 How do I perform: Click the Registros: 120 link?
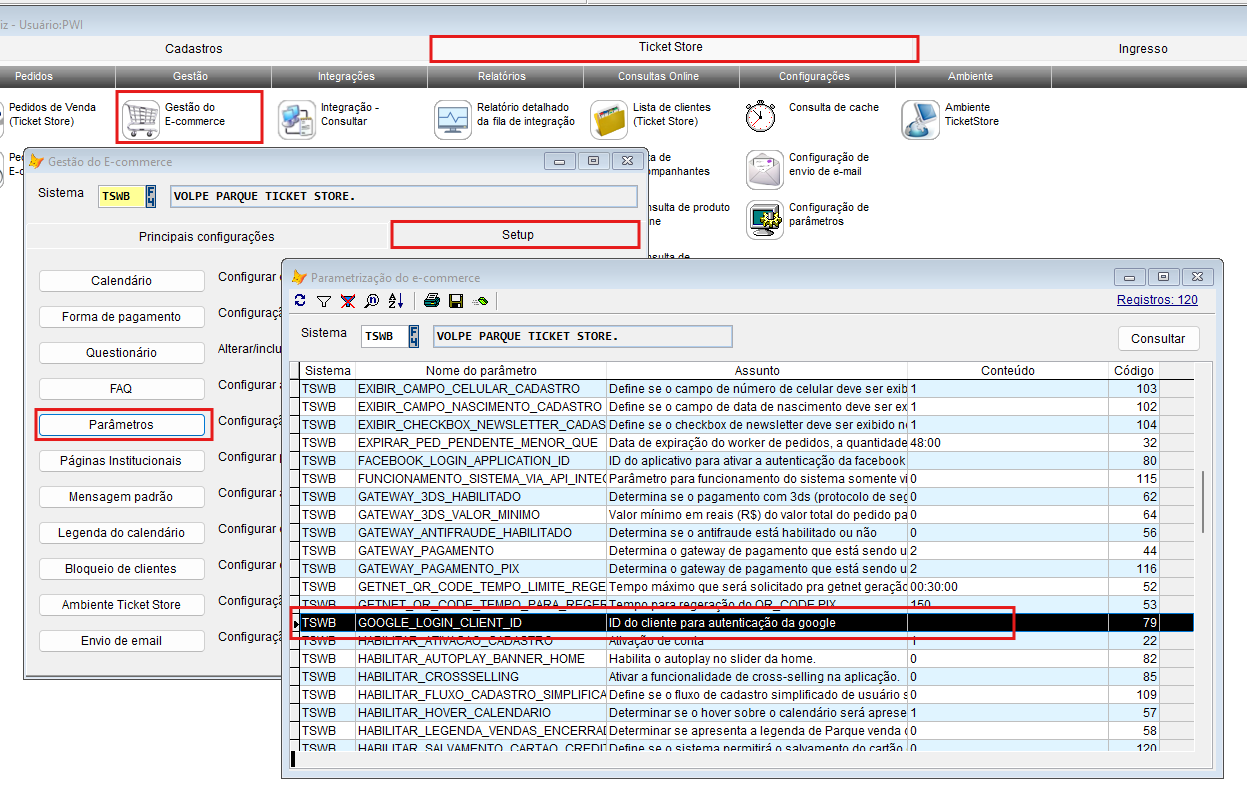tap(1157, 299)
